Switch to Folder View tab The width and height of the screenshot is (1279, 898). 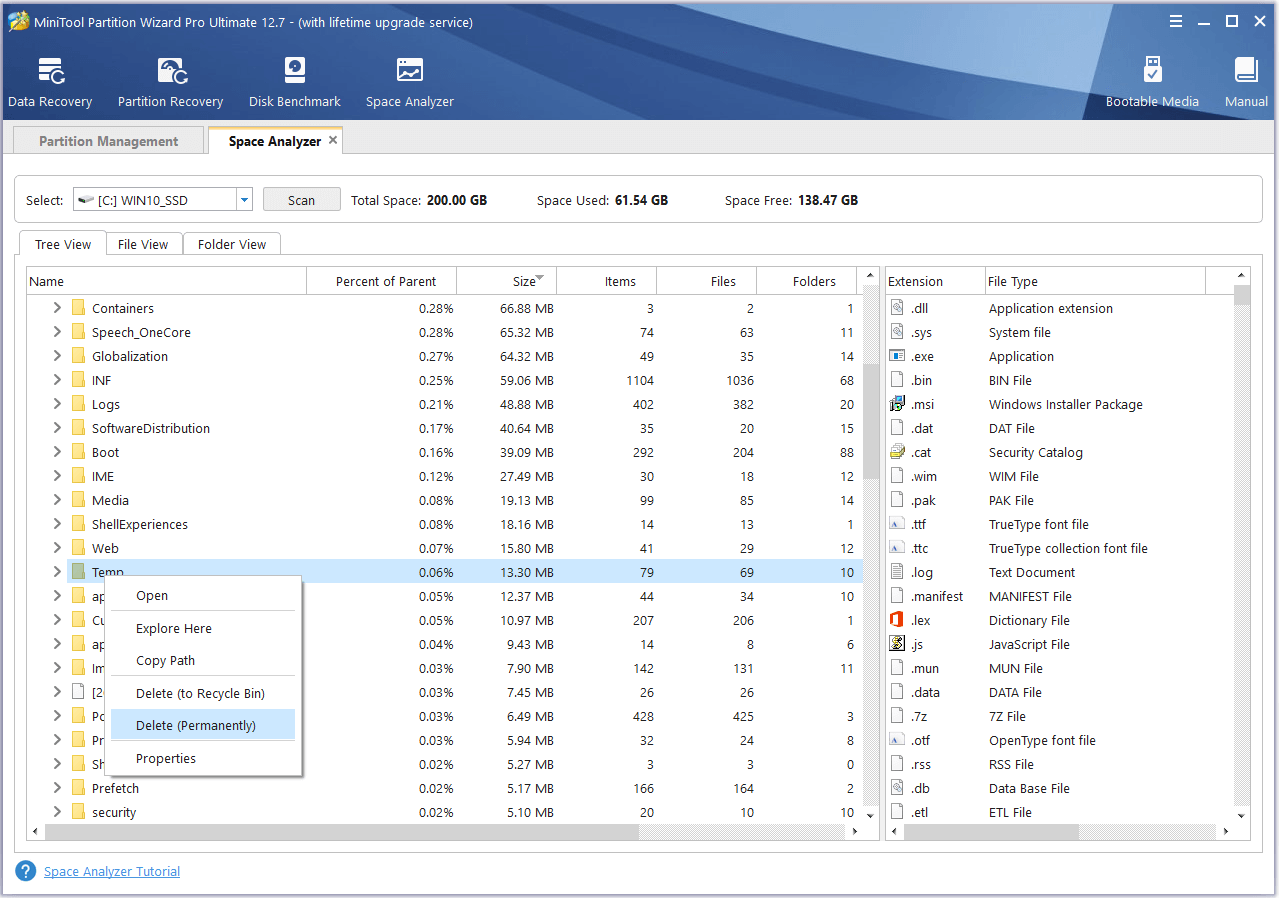coord(232,244)
